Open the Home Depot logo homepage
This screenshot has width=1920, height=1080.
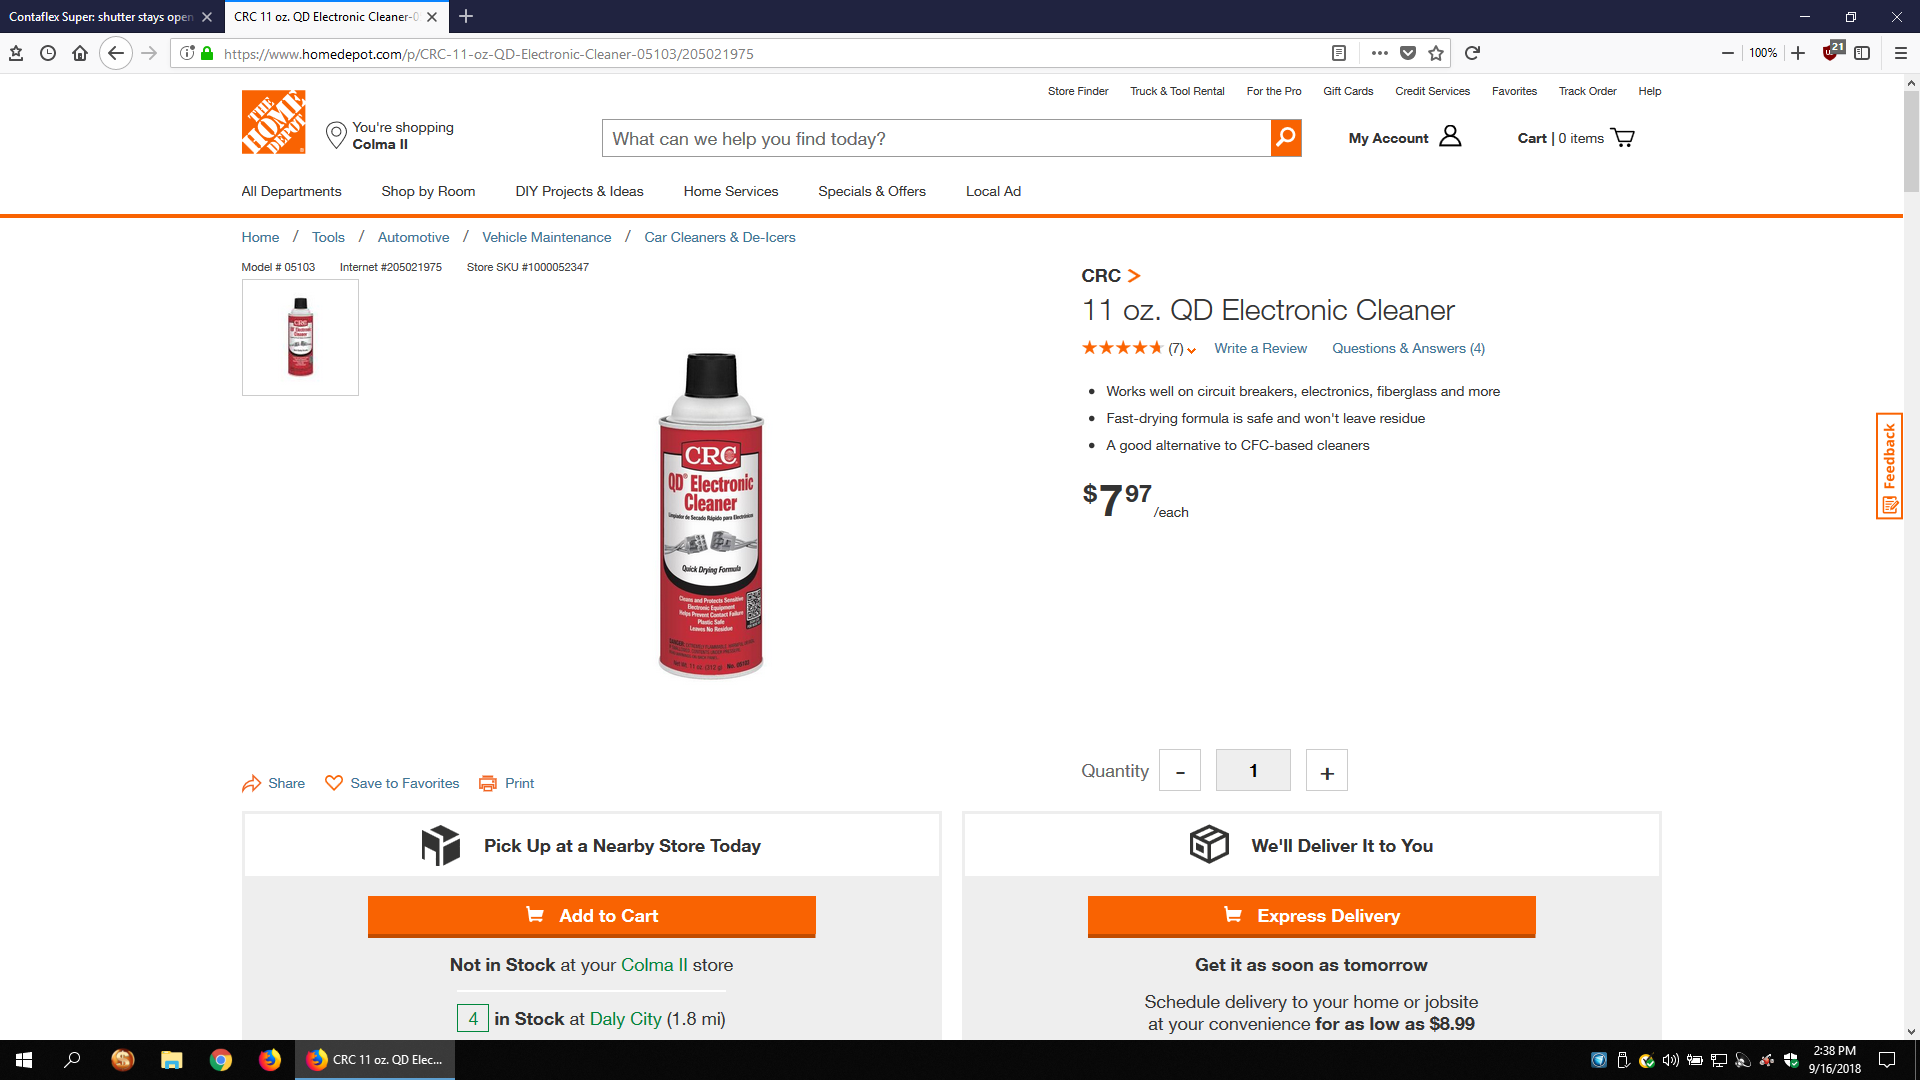273,122
